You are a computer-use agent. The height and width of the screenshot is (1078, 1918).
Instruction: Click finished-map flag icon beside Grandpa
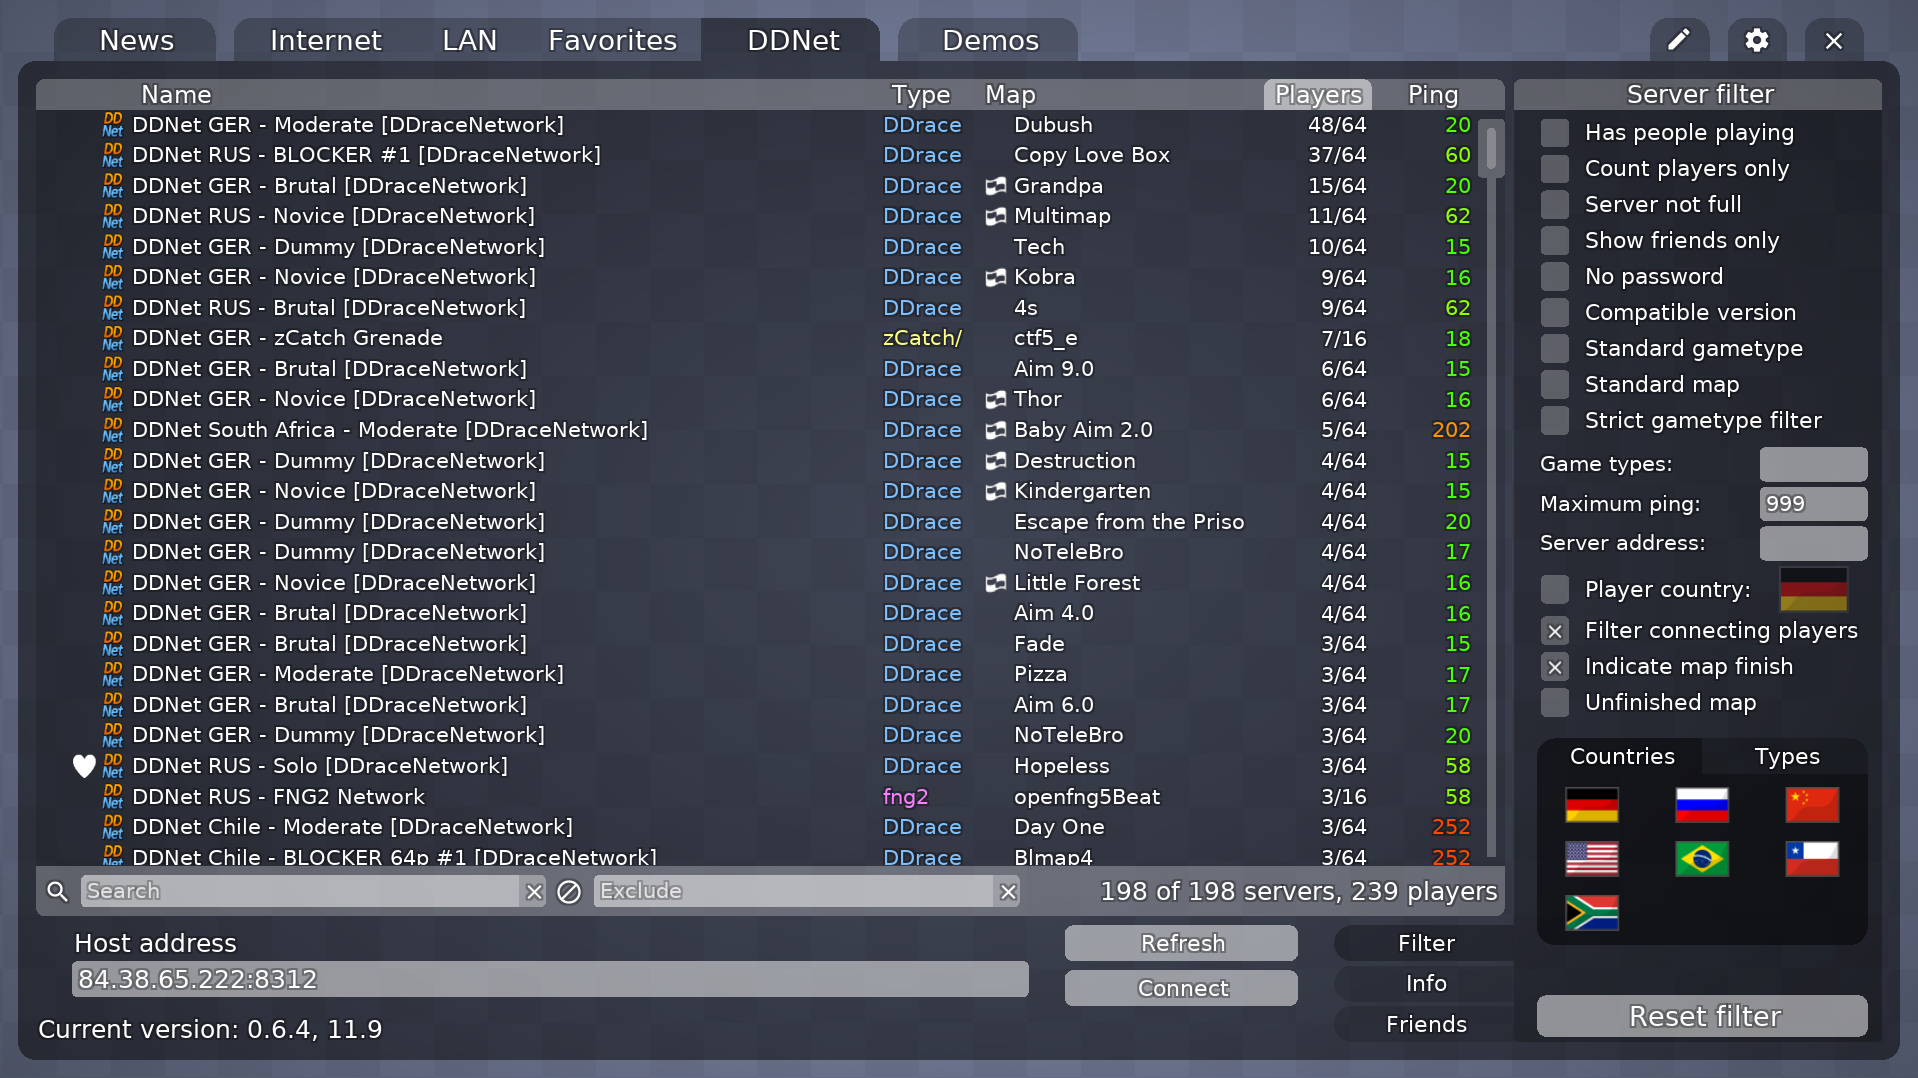pyautogui.click(x=995, y=186)
